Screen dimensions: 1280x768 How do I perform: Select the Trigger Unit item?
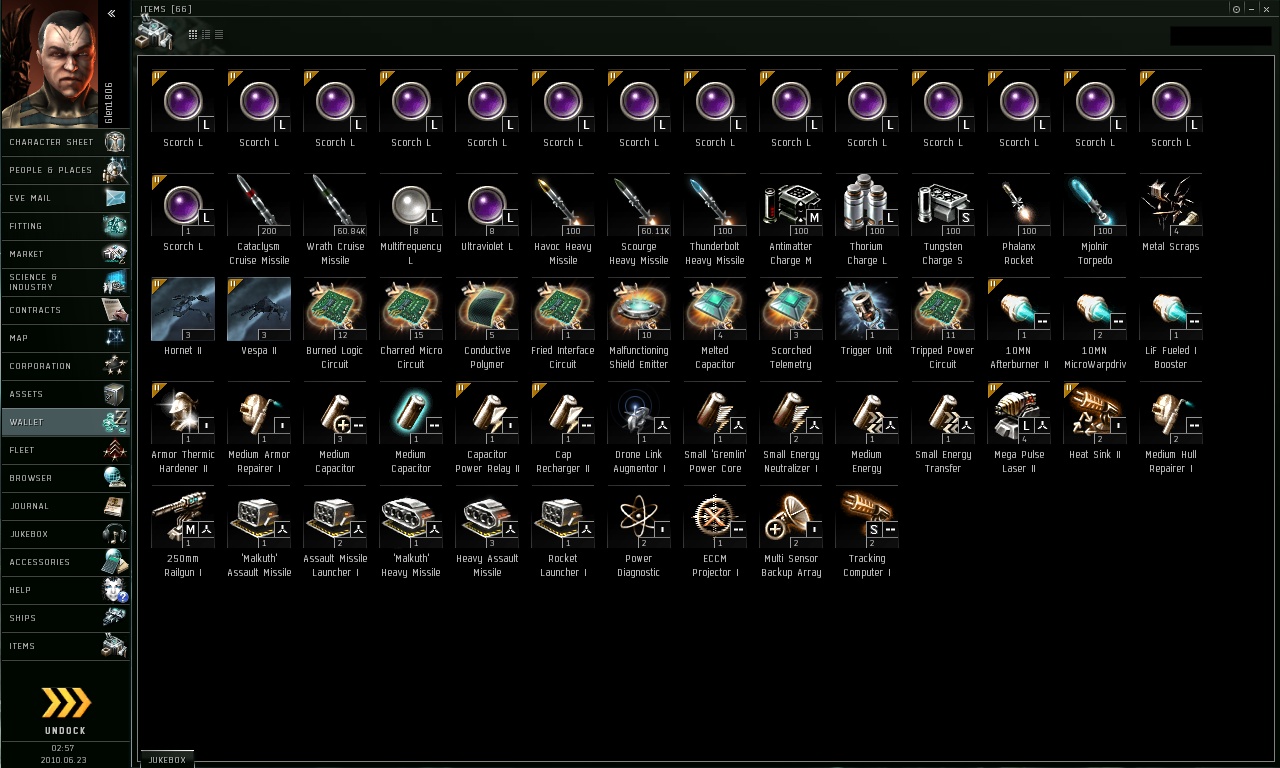click(x=867, y=317)
